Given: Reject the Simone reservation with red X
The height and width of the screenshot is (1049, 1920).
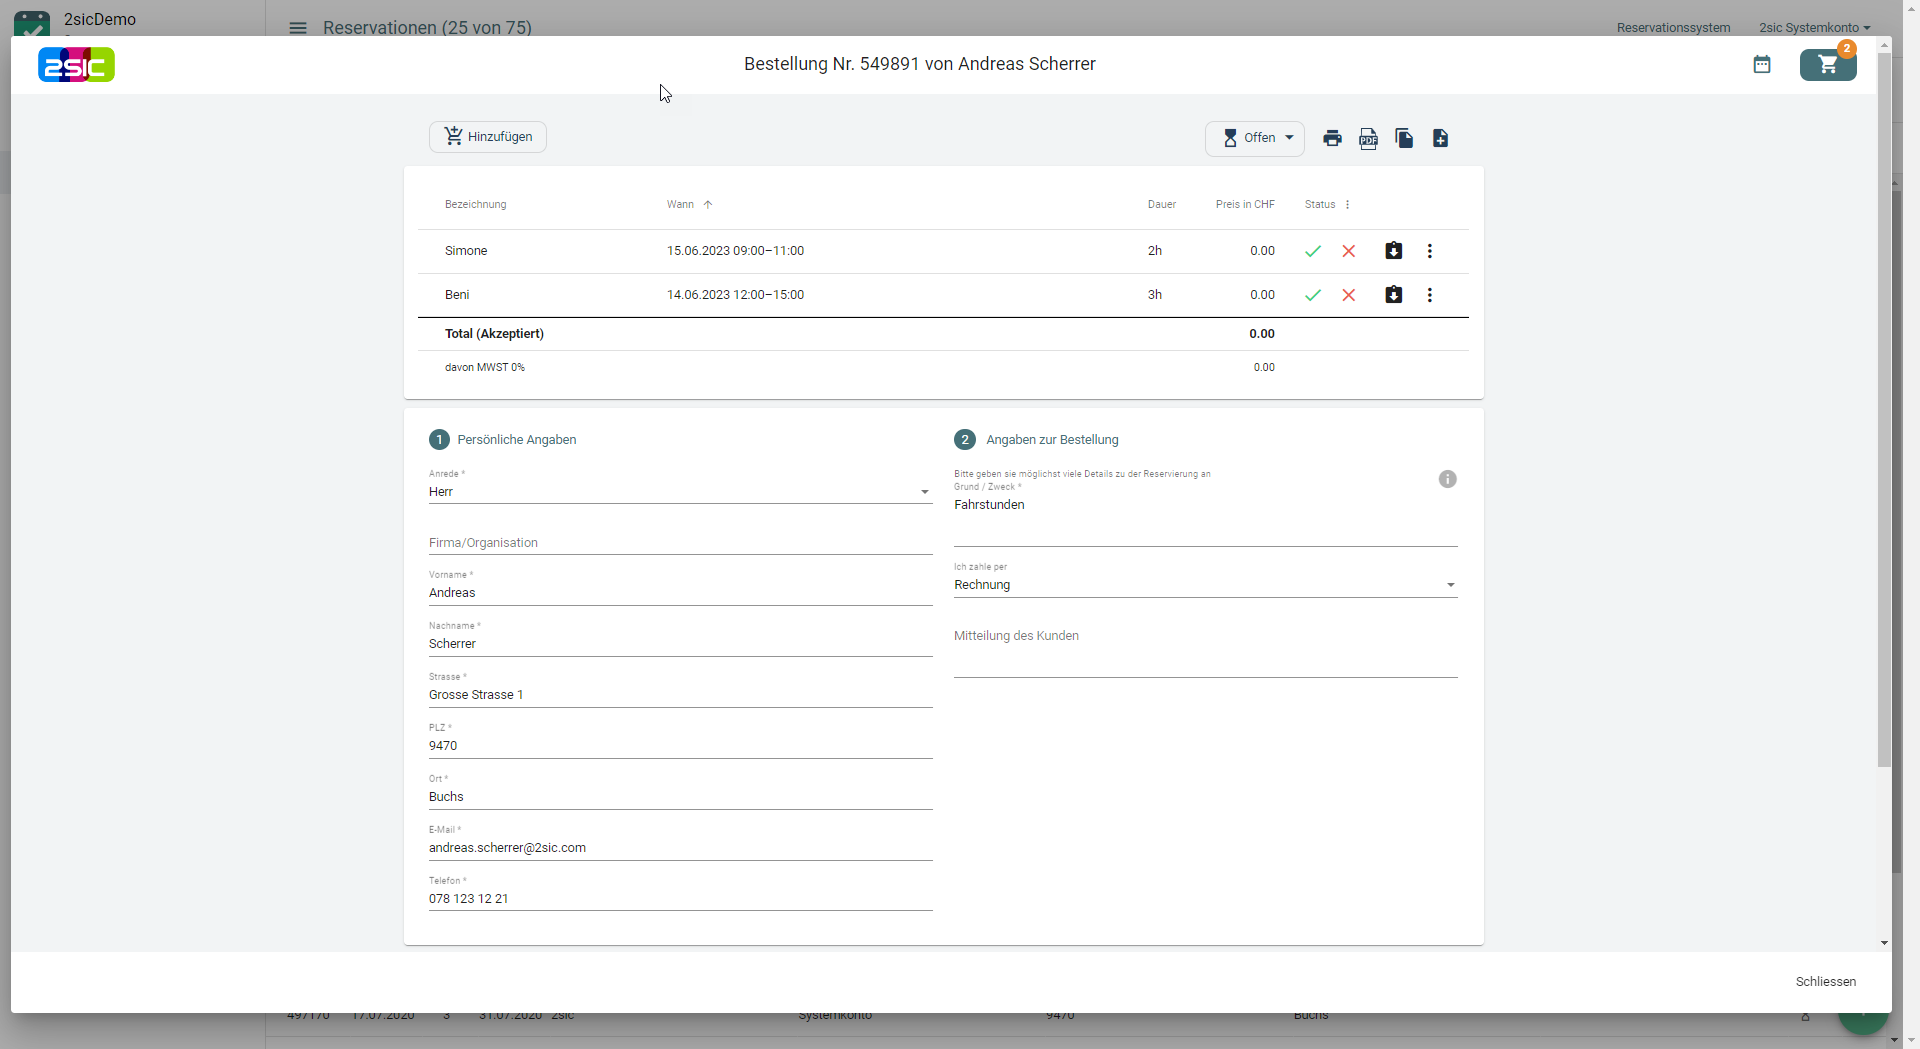Looking at the screenshot, I should pyautogui.click(x=1349, y=251).
